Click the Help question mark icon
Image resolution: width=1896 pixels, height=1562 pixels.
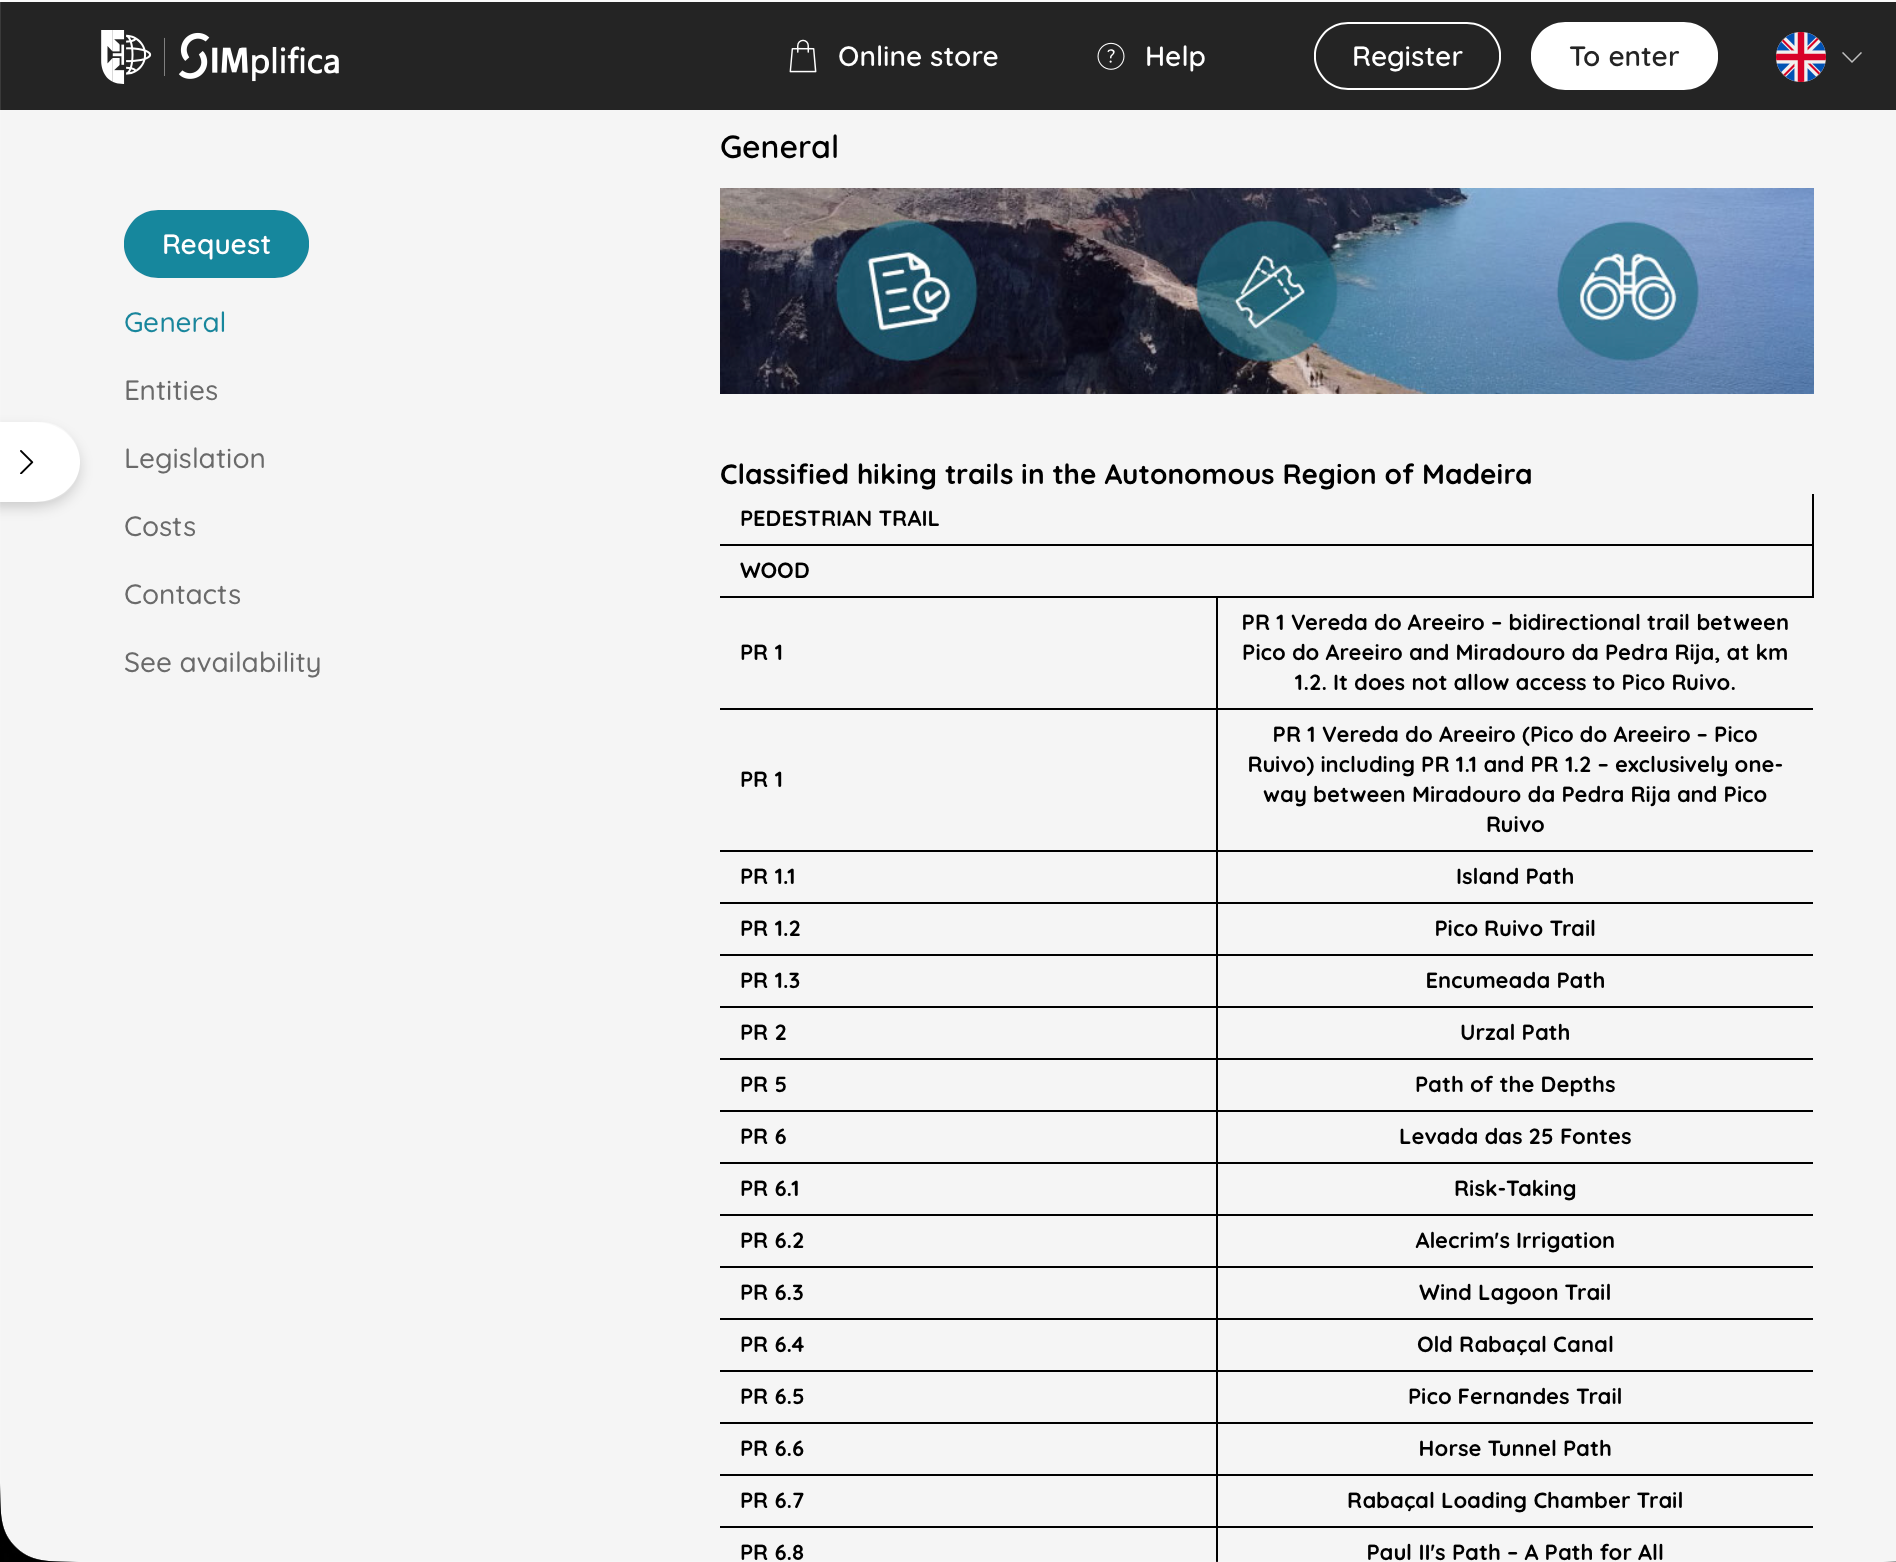click(x=1111, y=56)
